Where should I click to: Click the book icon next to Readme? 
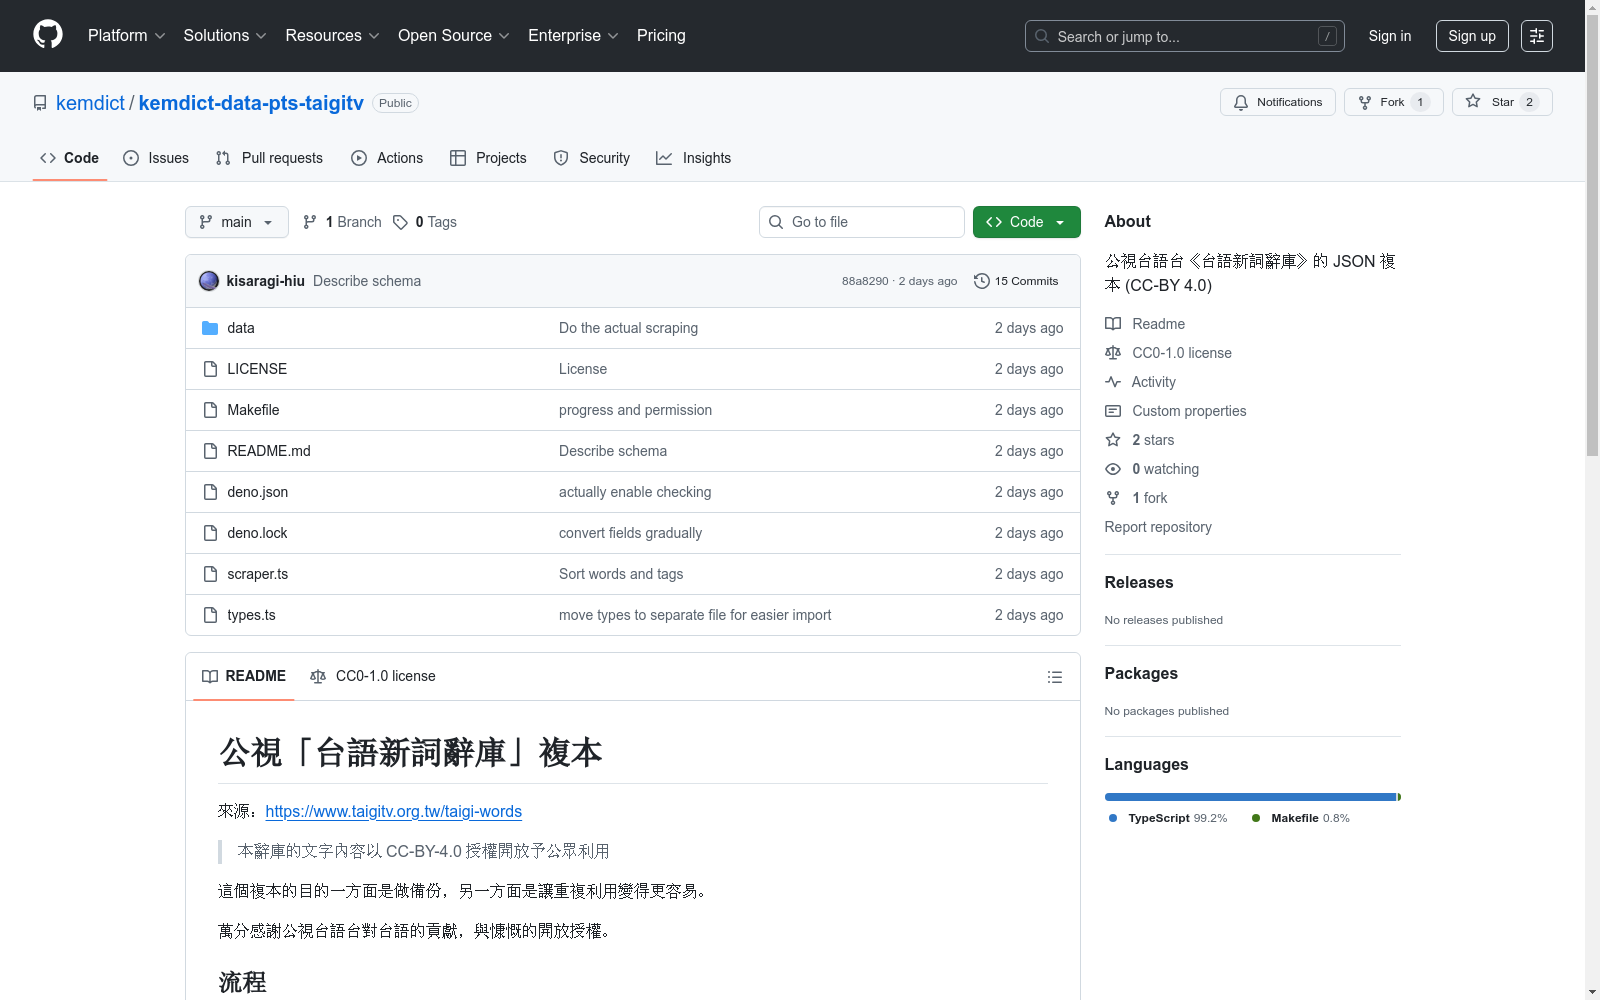tap(1113, 324)
